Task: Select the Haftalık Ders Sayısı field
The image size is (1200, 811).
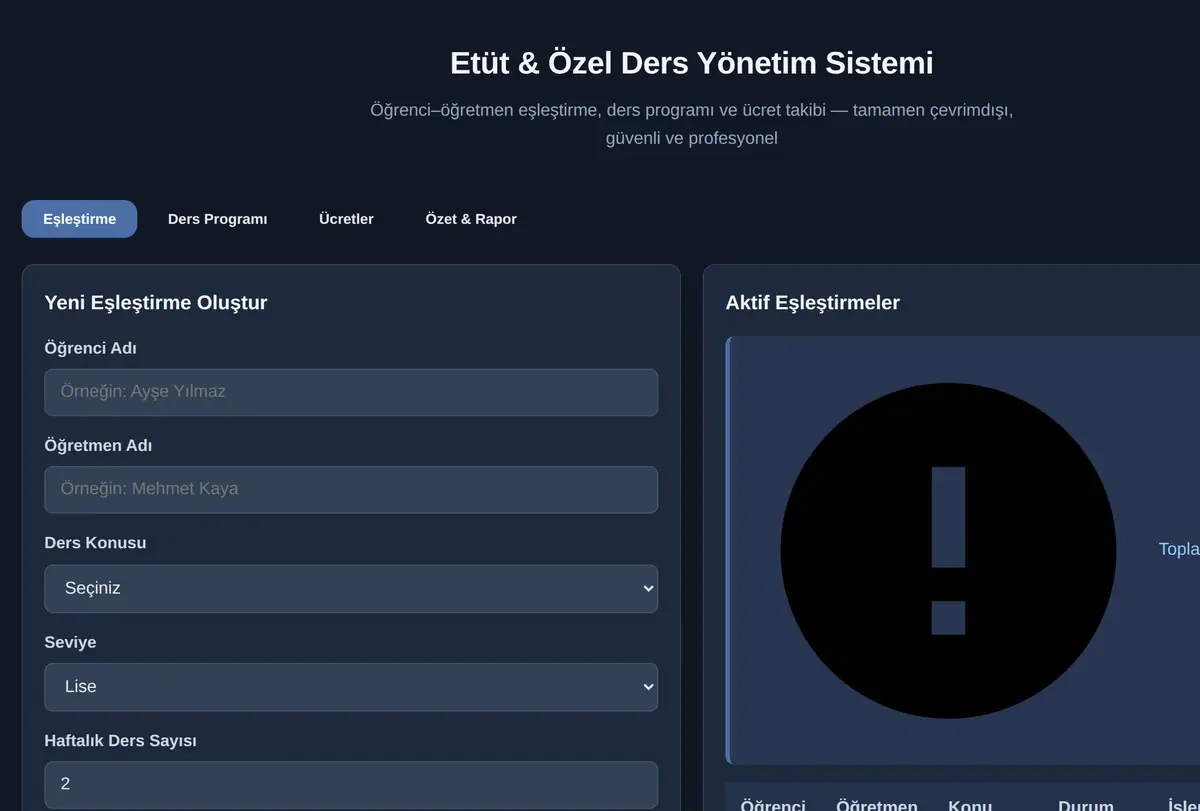Action: tap(351, 785)
